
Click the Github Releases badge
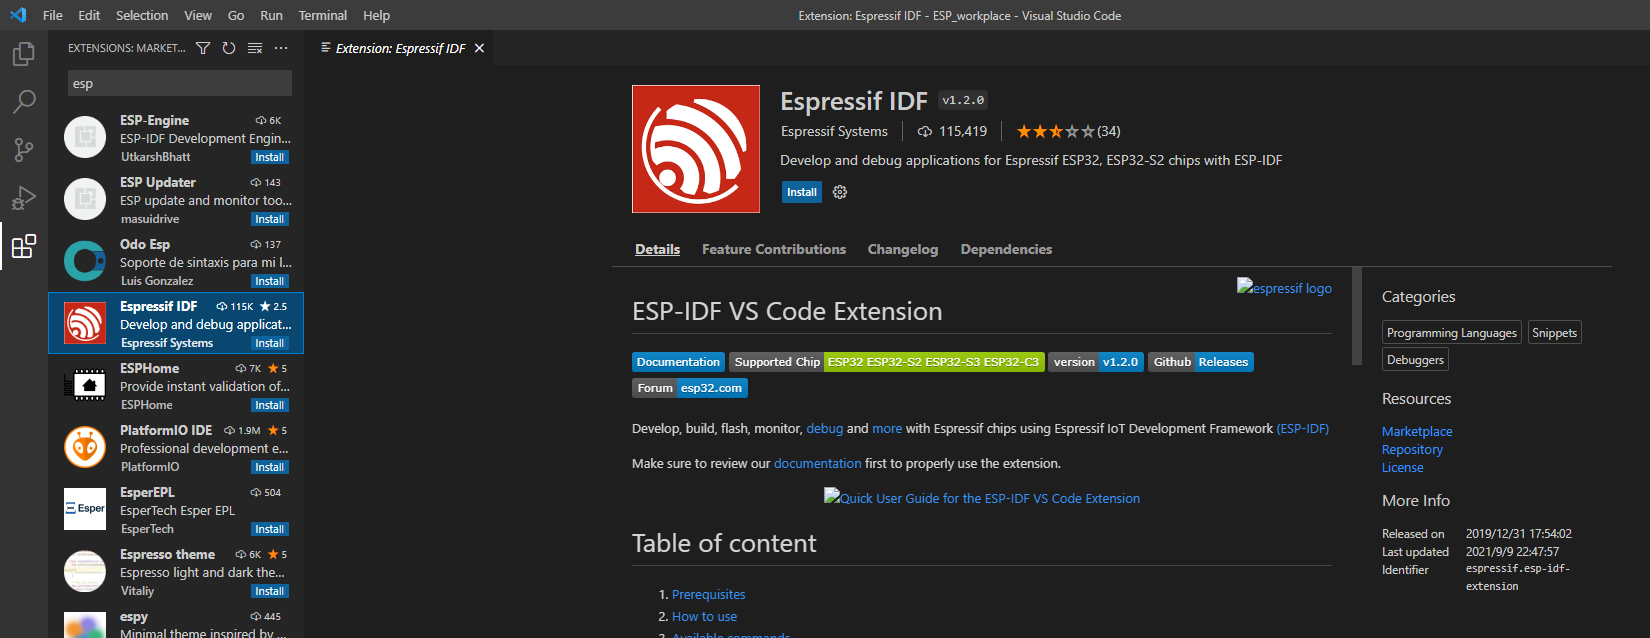tap(1201, 362)
